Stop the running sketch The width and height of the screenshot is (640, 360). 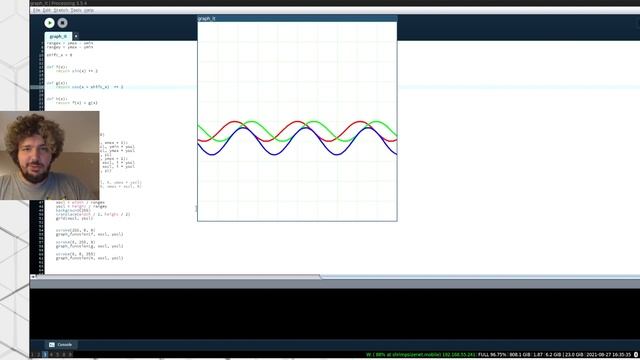(62, 23)
